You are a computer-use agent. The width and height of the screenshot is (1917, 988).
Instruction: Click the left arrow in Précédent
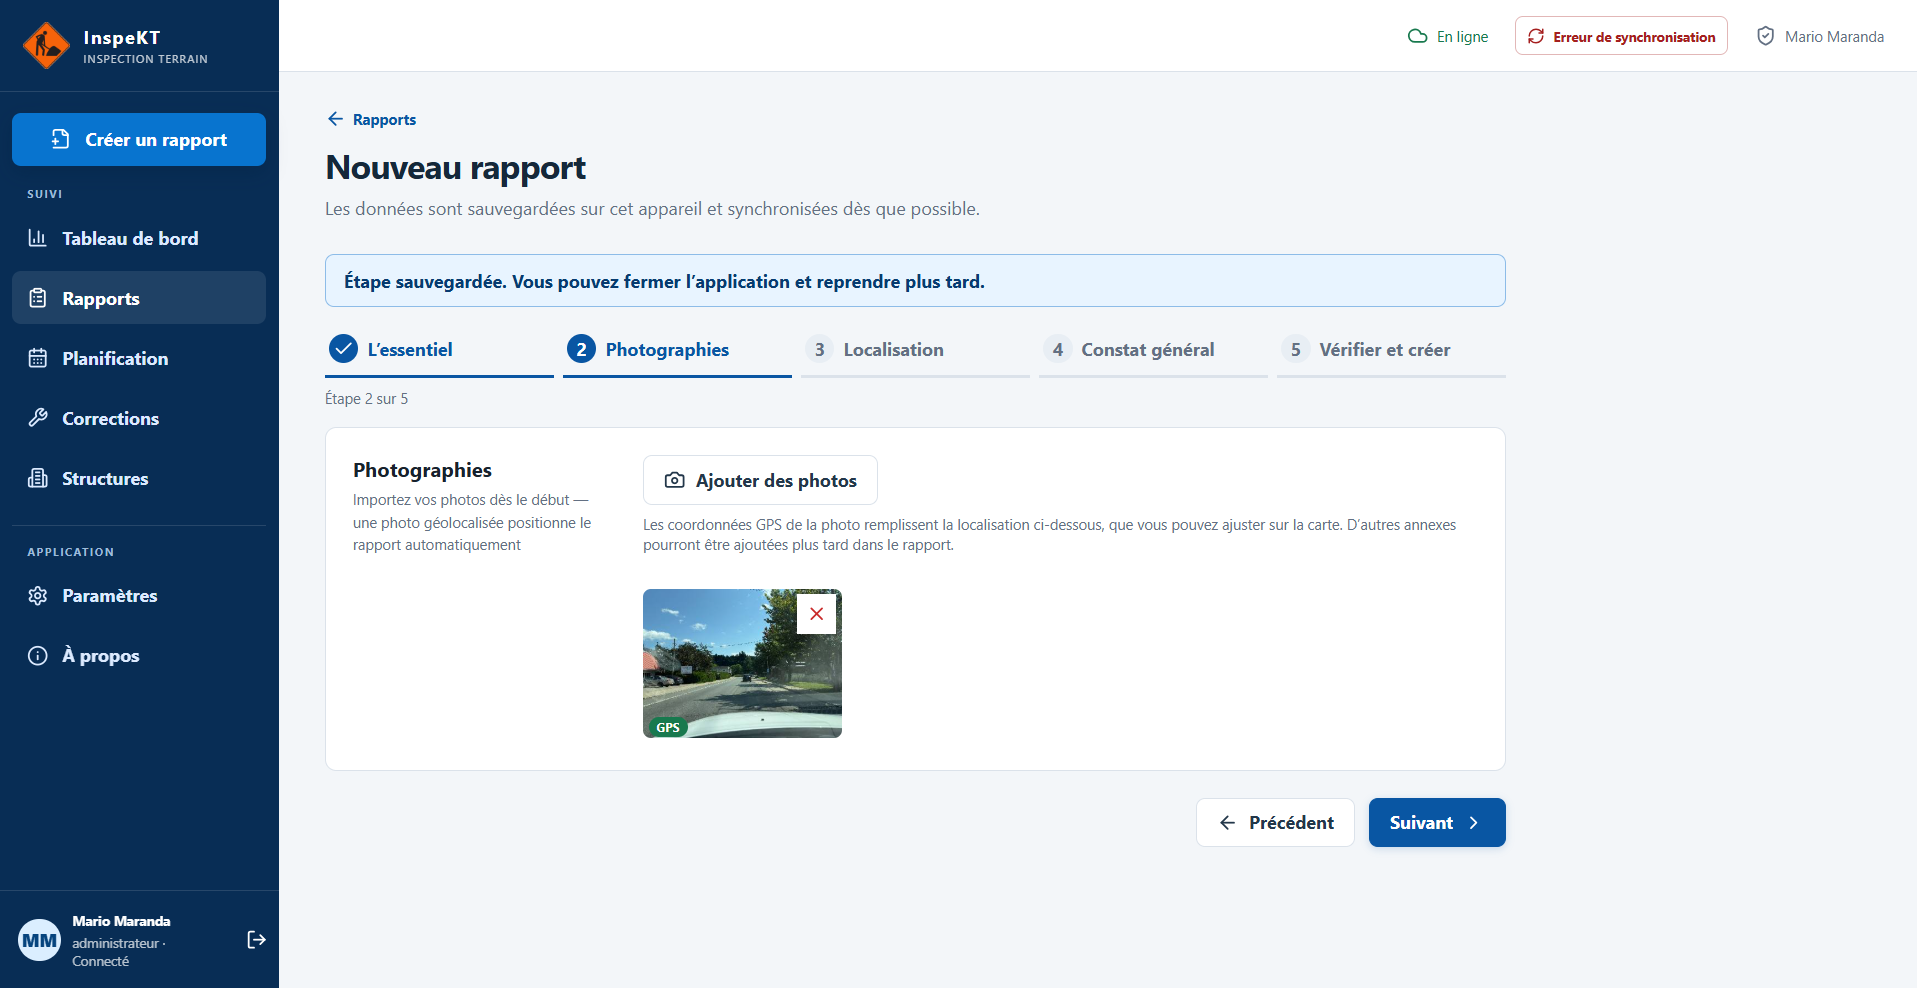(x=1227, y=822)
